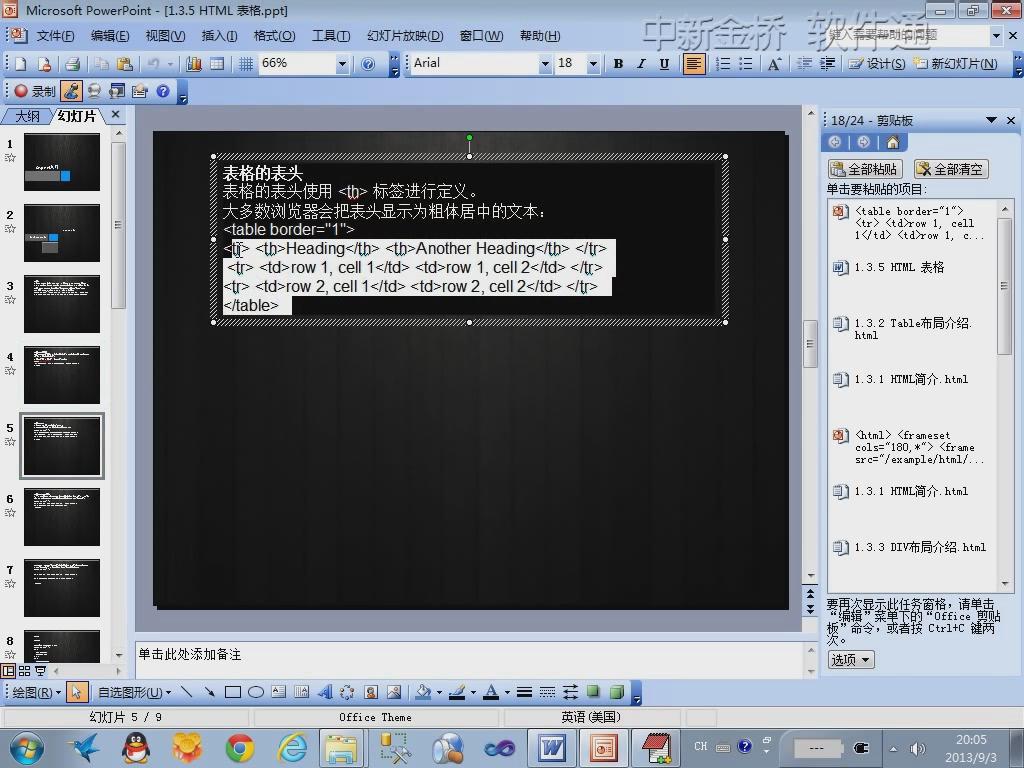Screen dimensions: 1024x768
Task: Open the font size dropdown
Action: [x=593, y=64]
